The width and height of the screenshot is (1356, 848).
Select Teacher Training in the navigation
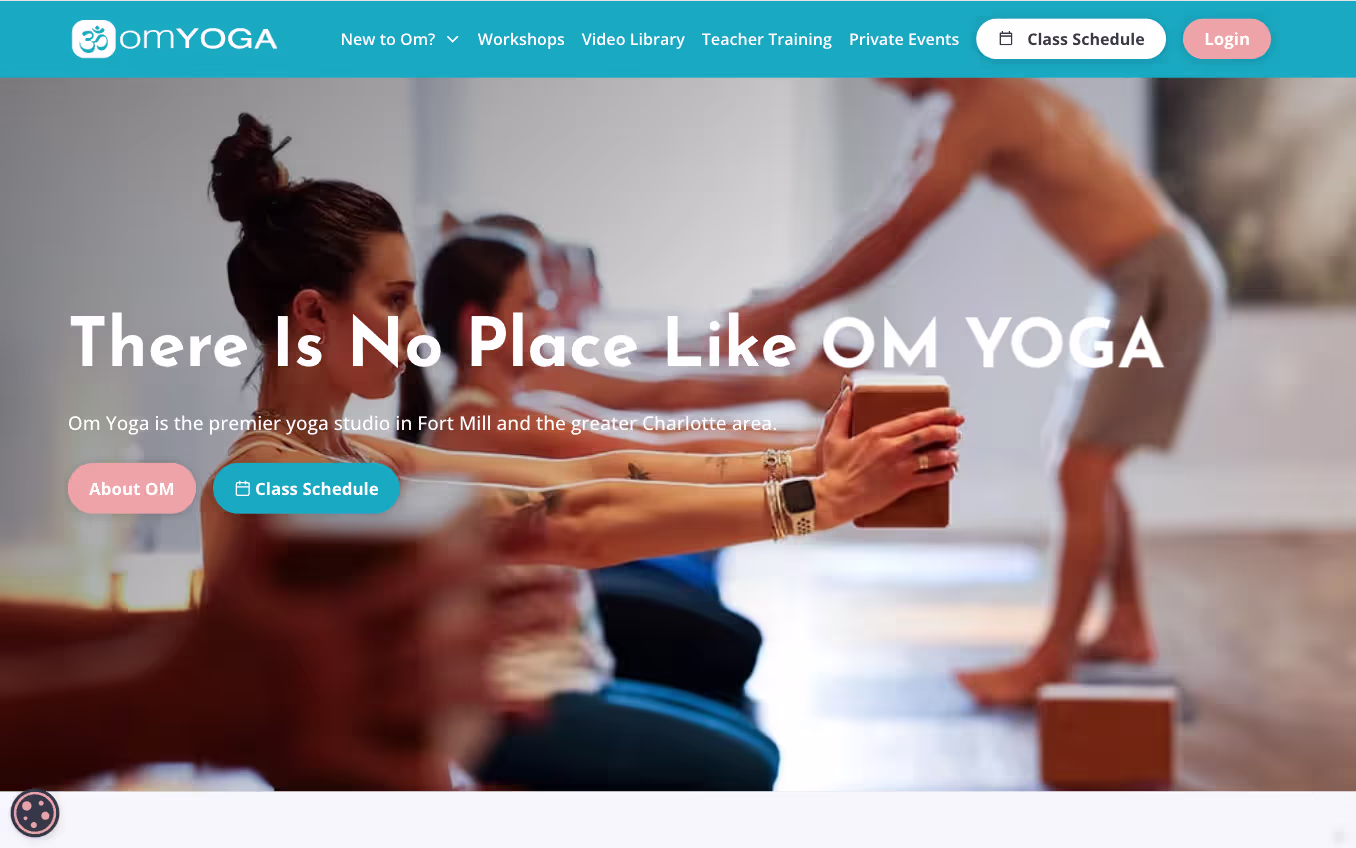[x=767, y=39]
